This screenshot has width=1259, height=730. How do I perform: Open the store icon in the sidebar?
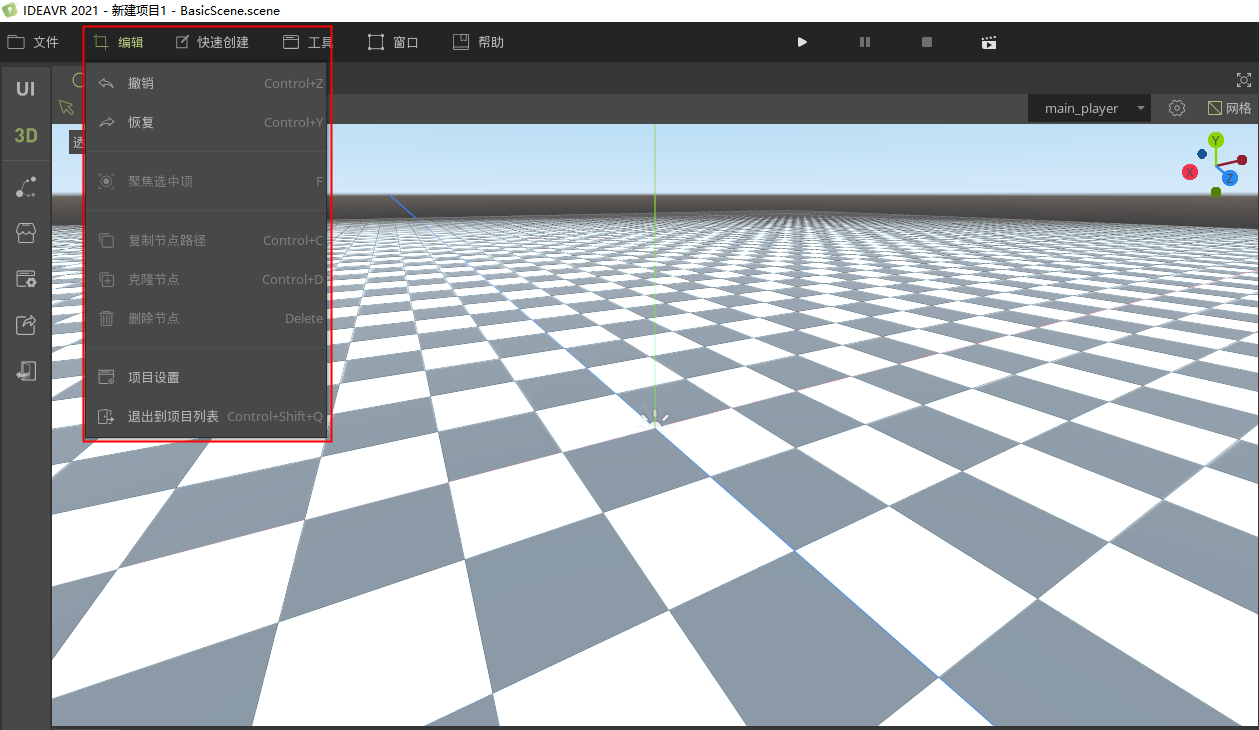26,233
